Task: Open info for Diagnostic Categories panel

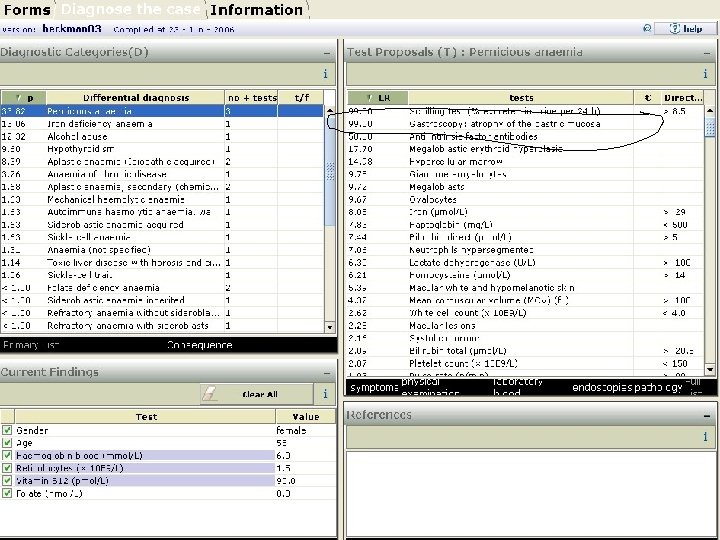Action: [x=325, y=74]
